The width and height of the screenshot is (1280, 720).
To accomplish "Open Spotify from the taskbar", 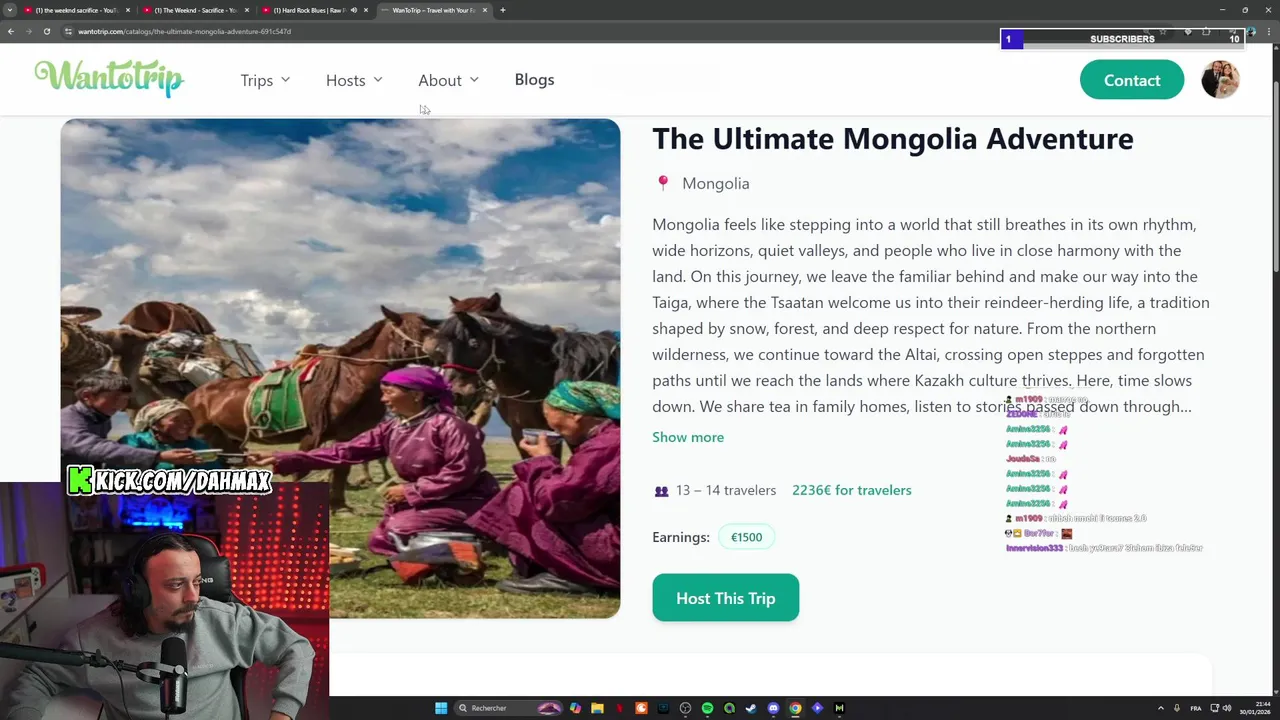I will 707,708.
